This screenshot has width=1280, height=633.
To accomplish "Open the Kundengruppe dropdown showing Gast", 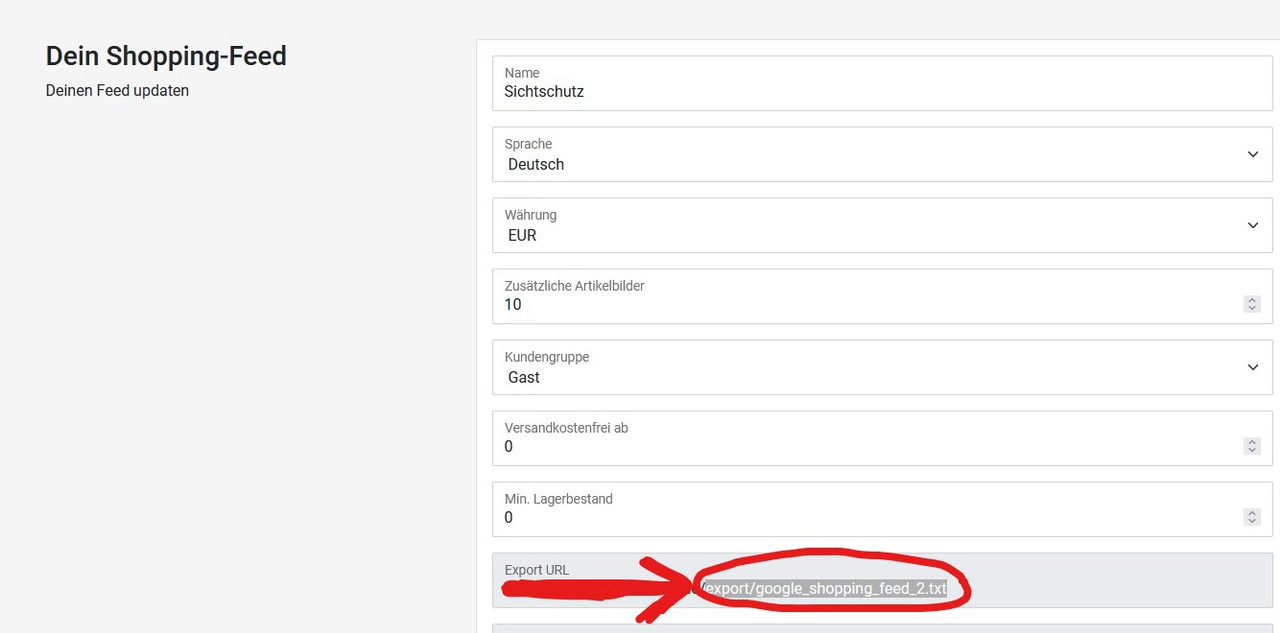I will coord(882,367).
